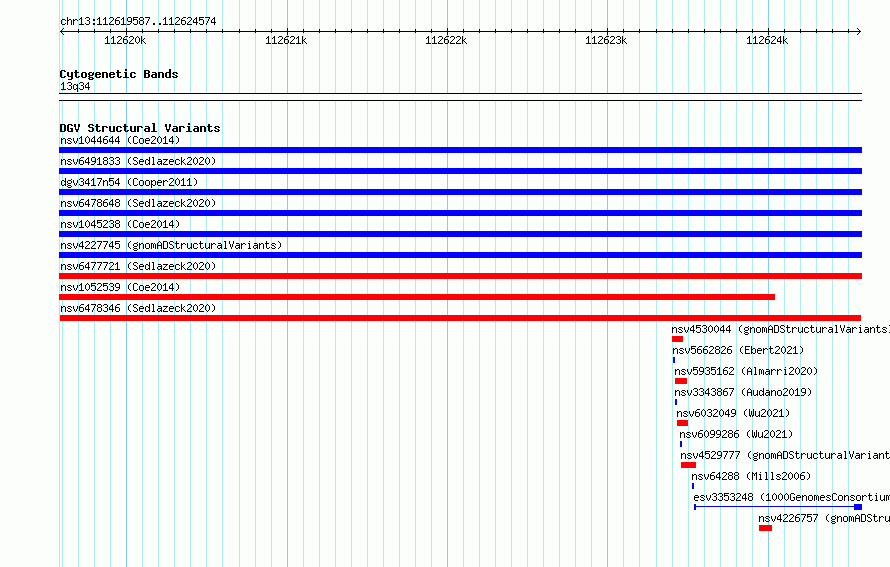Viewport: 890px width, 567px height.
Task: Open nsv4227745 (gnomADStructuralVariants) label
Action: 171,245
